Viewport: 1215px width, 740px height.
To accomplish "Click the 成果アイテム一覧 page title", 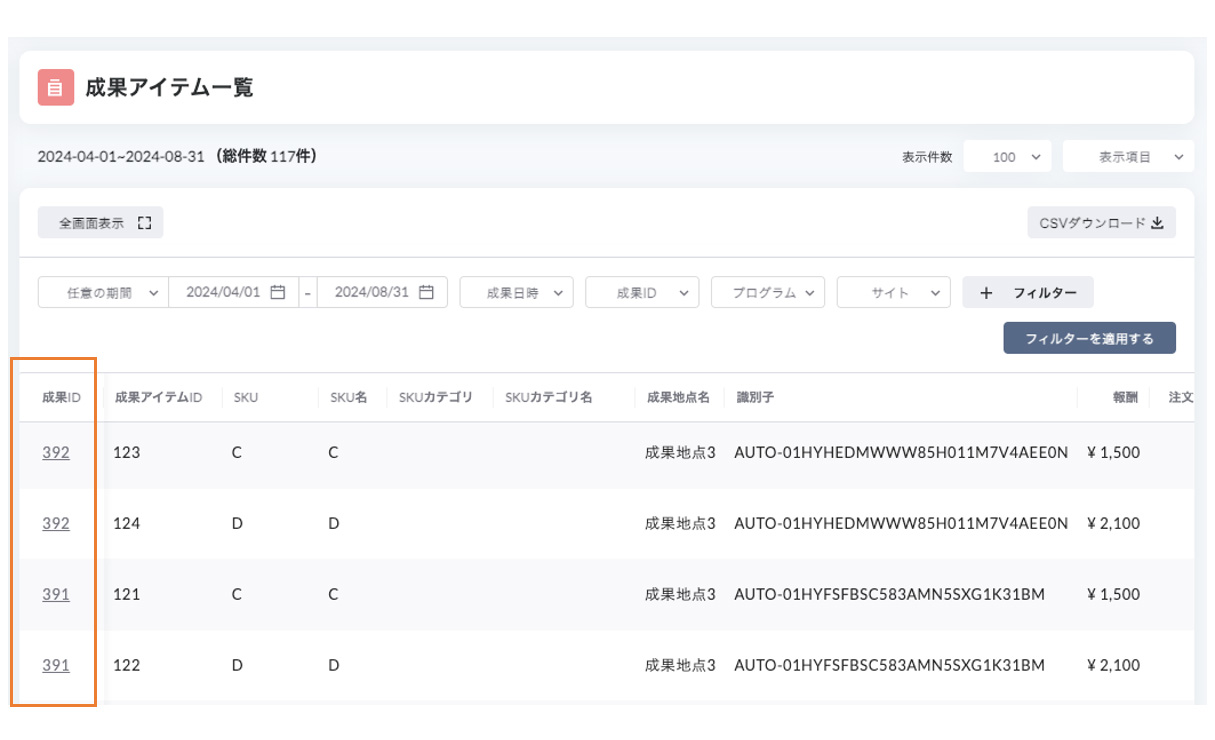I will [169, 87].
